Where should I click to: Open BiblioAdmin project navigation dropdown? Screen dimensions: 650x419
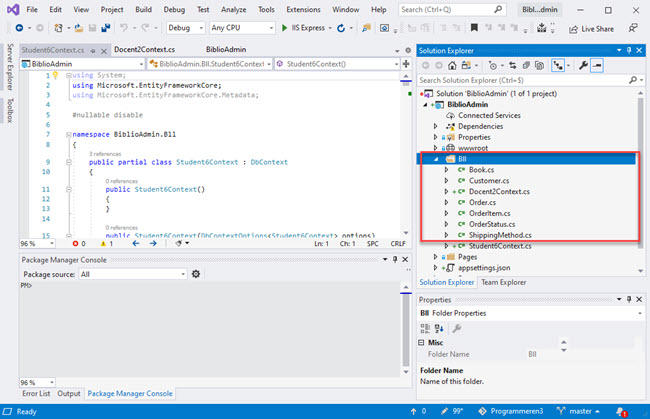click(x=82, y=64)
